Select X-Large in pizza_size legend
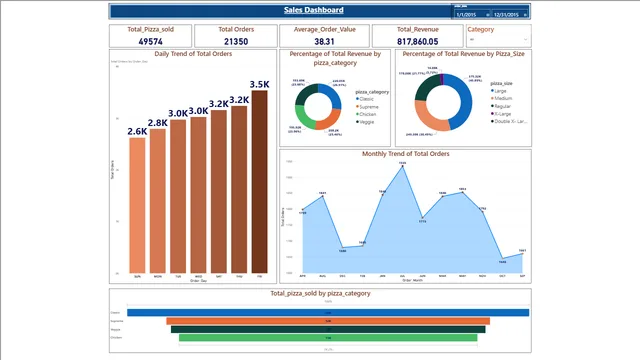Image resolution: width=640 pixels, height=360 pixels. (x=501, y=114)
